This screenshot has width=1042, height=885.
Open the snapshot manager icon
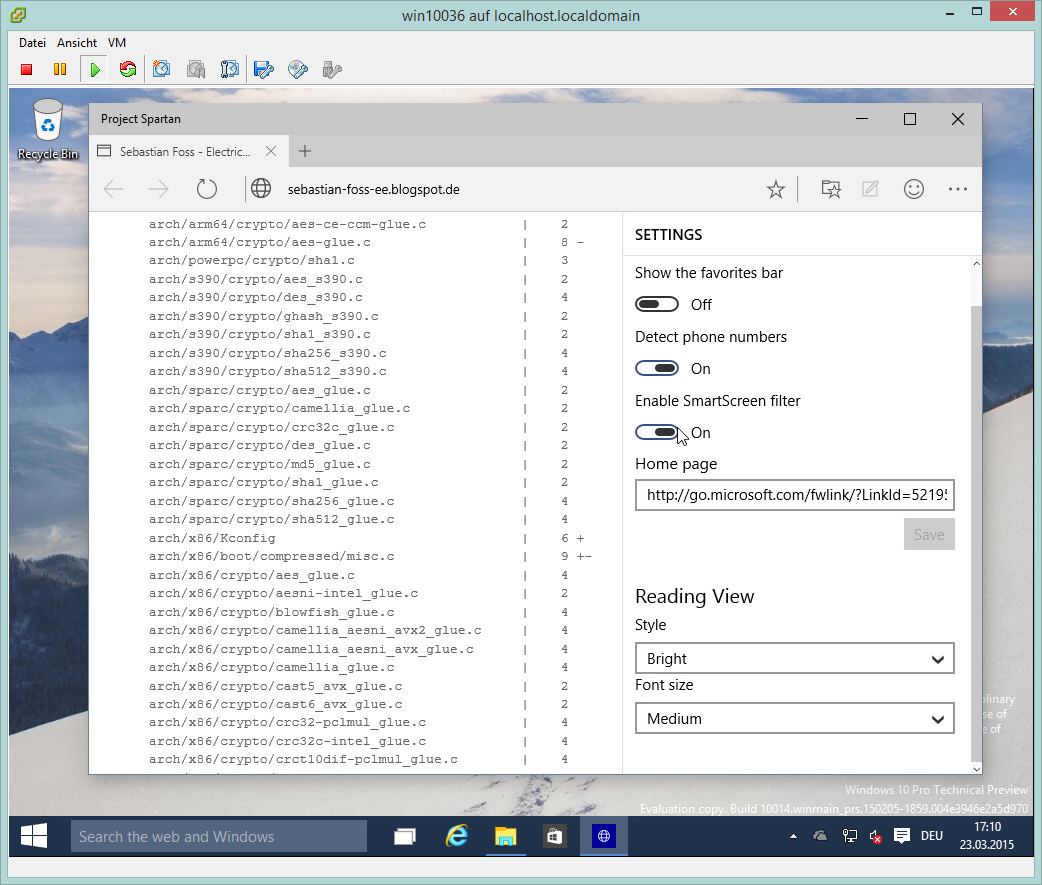(230, 69)
